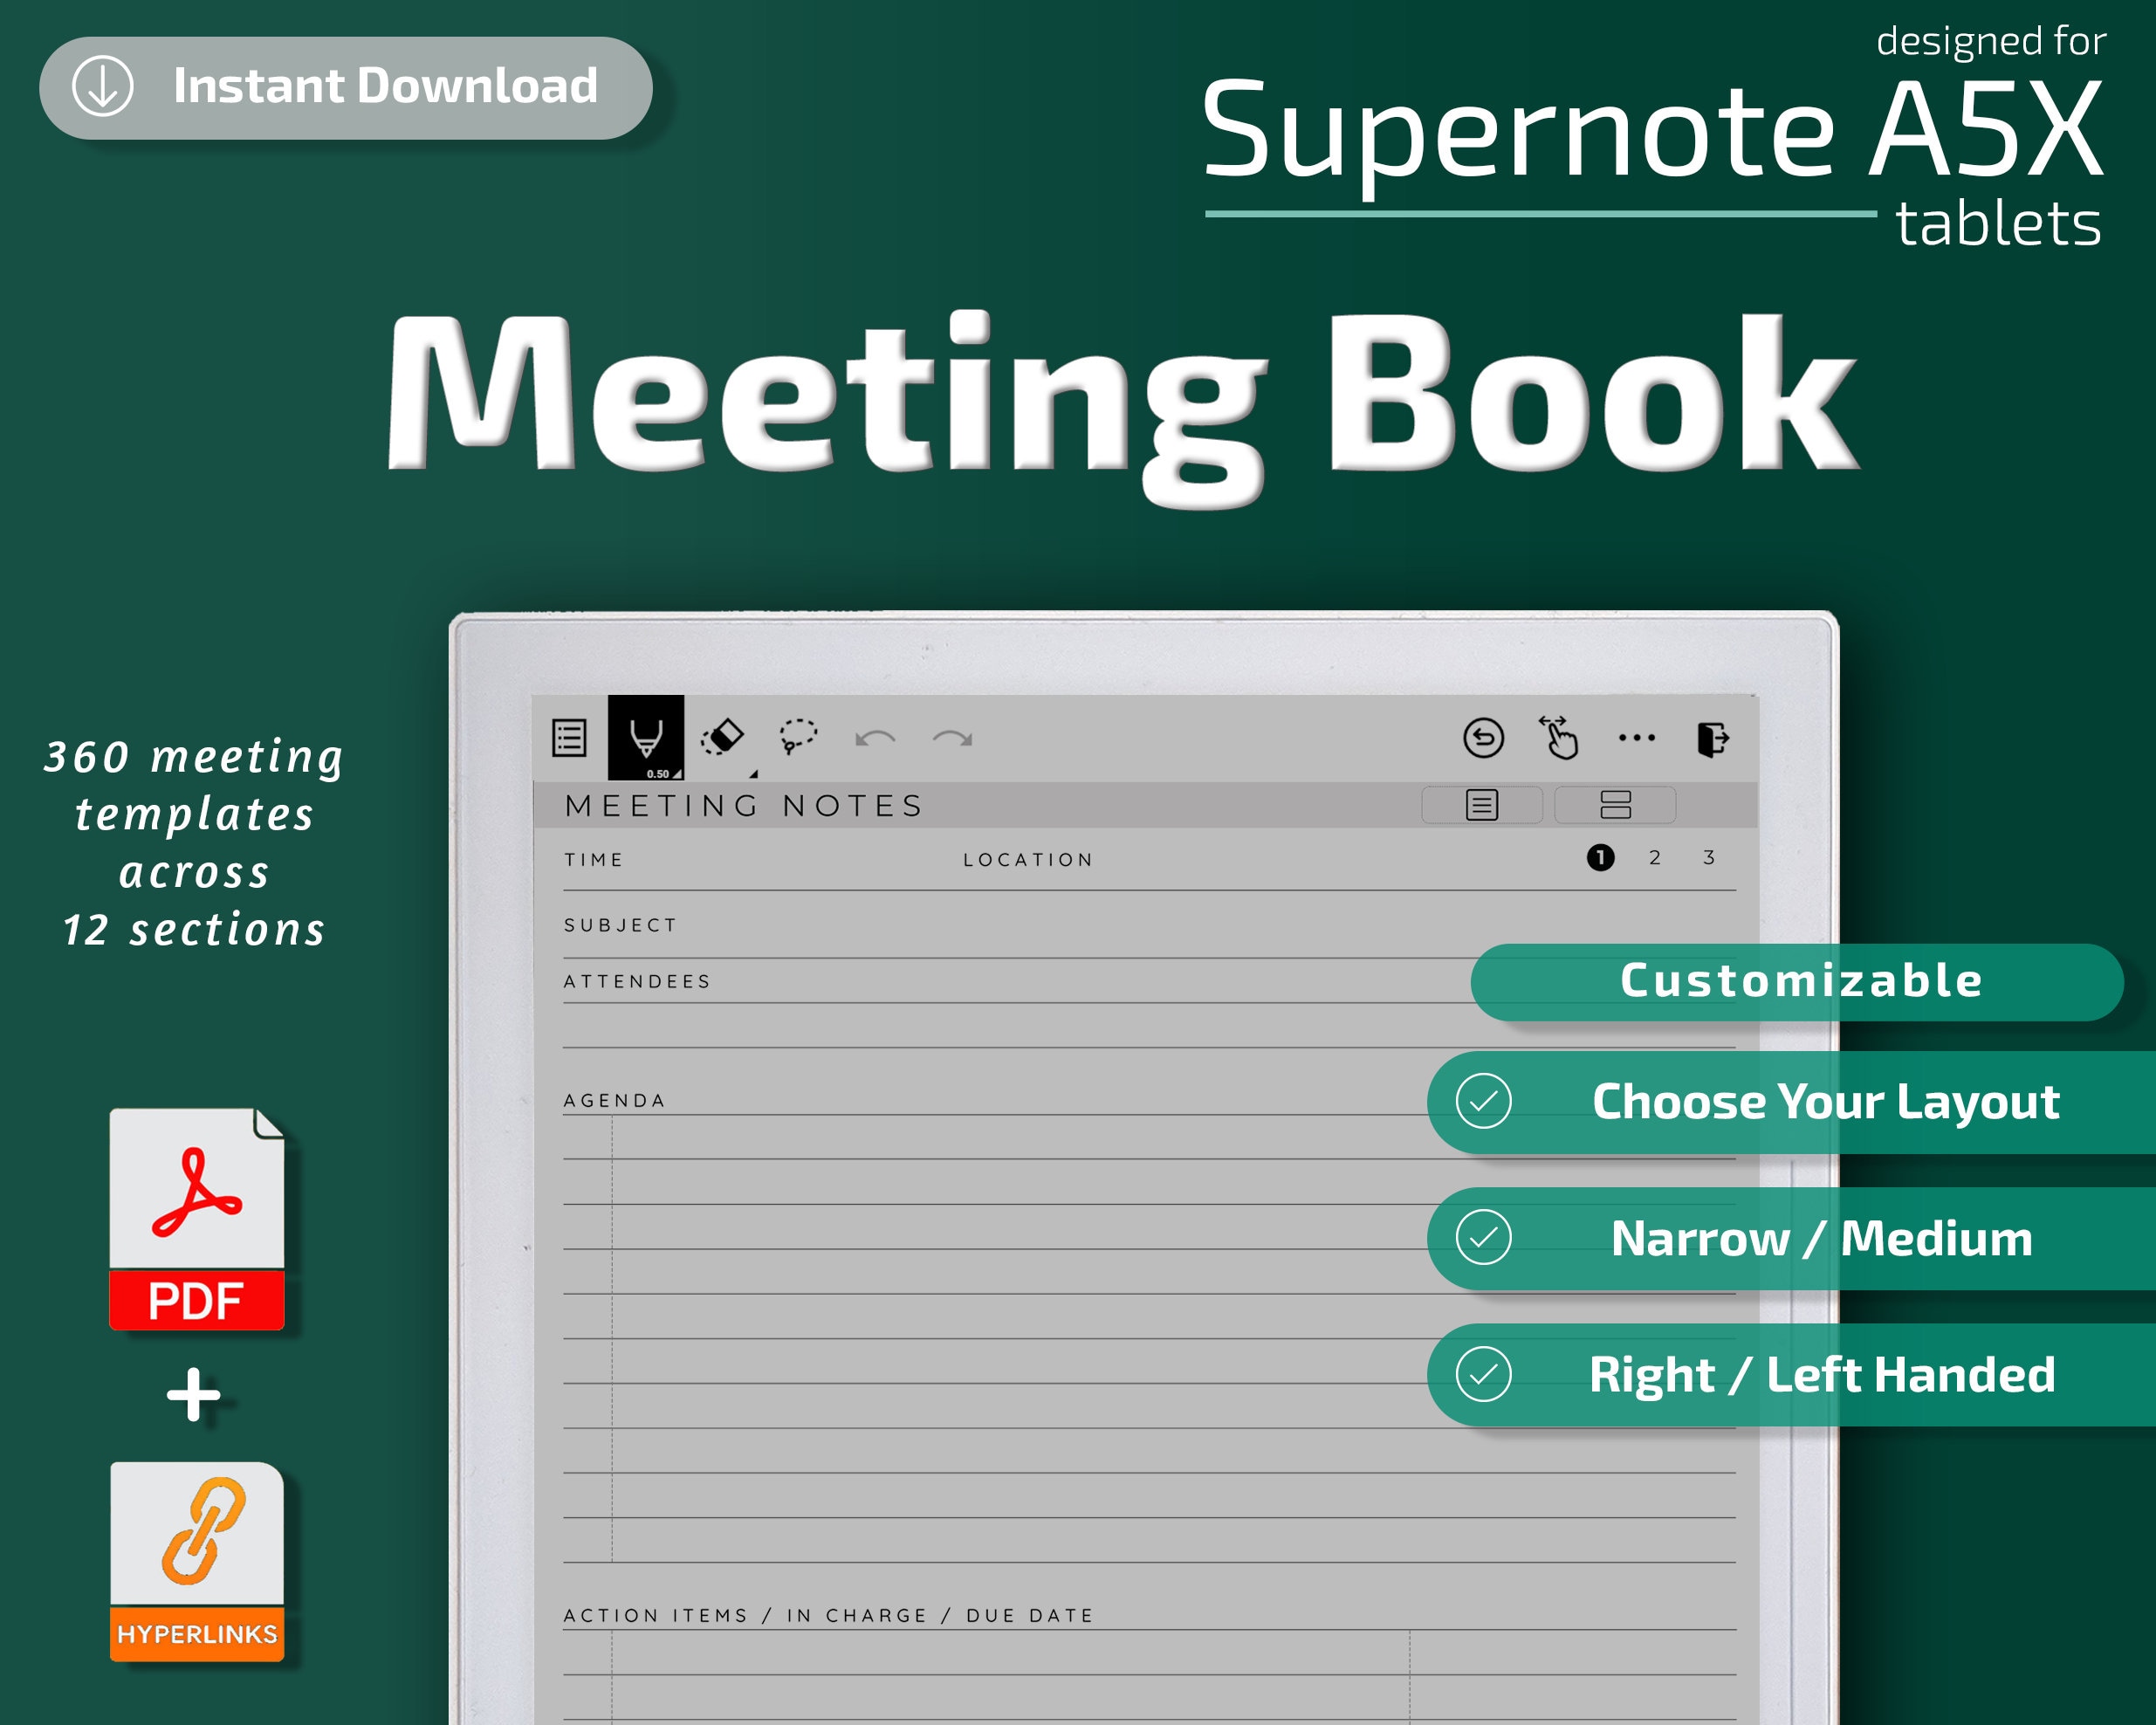Screen dimensions: 2156x1725
Task: Undo the last stroke
Action: (875, 739)
